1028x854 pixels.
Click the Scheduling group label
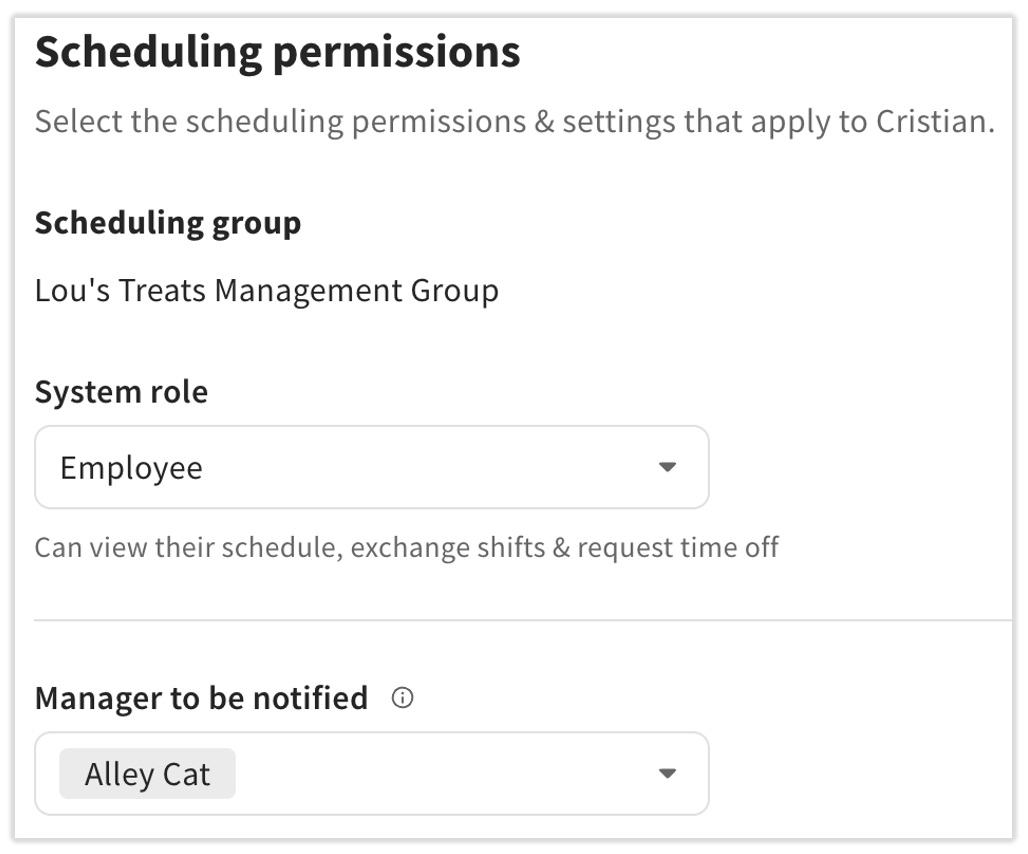[168, 223]
